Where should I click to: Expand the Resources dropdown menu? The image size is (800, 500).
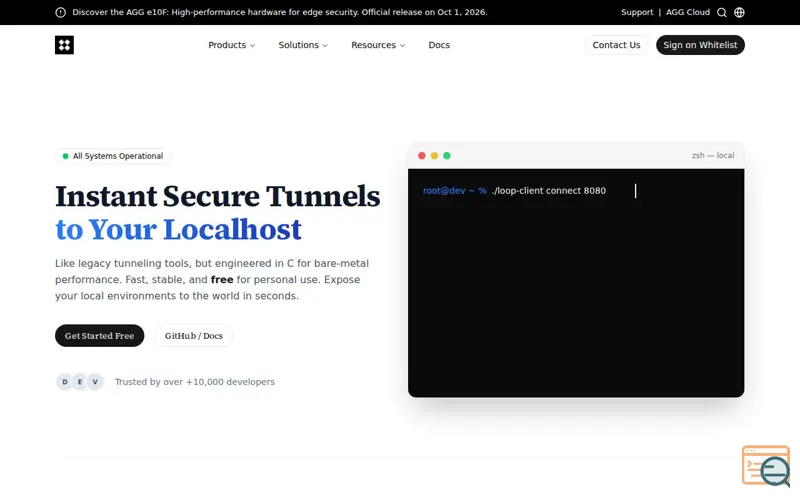tap(378, 45)
